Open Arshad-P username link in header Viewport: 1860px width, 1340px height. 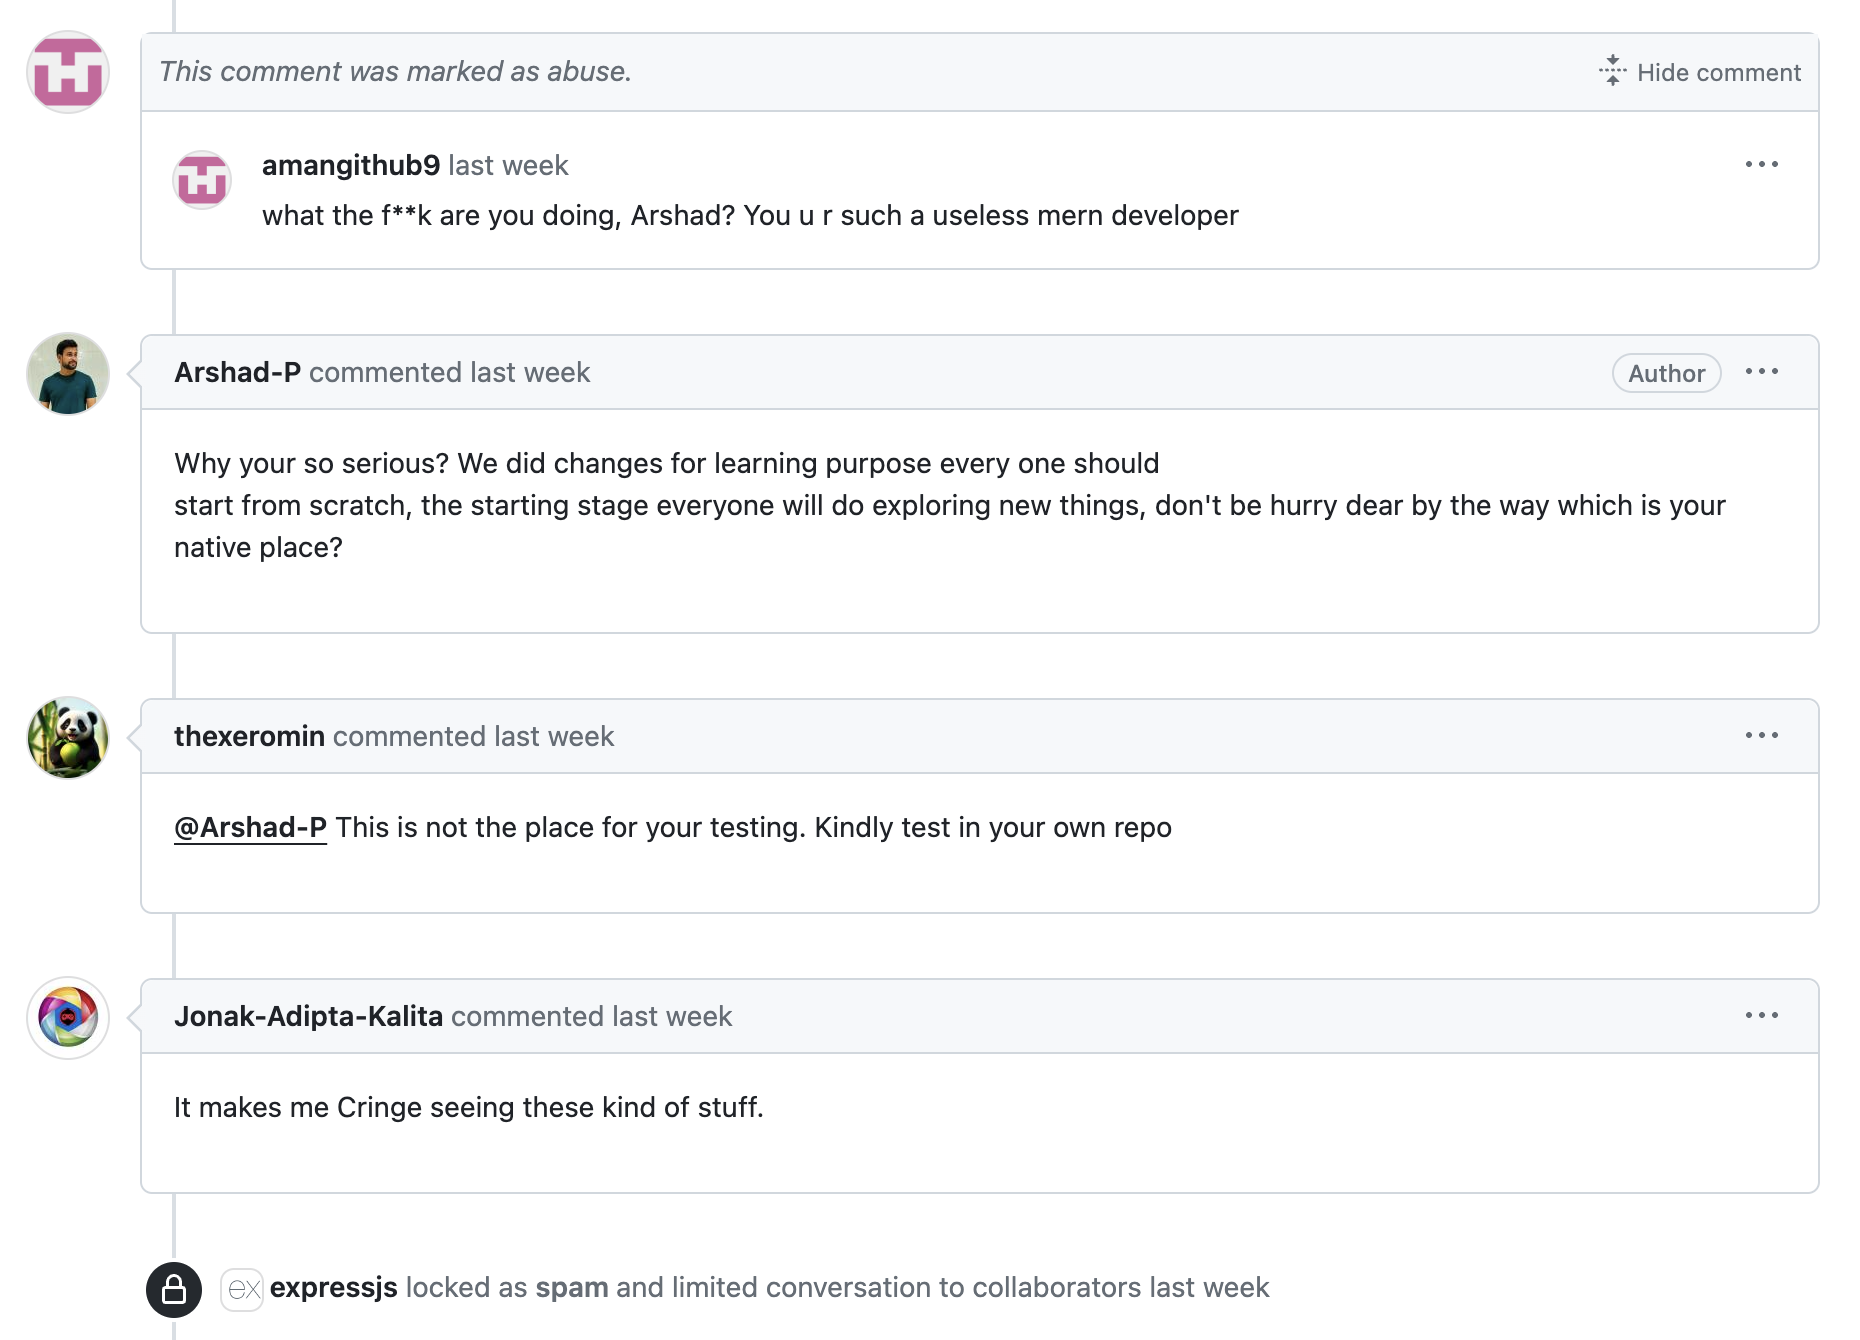(237, 373)
